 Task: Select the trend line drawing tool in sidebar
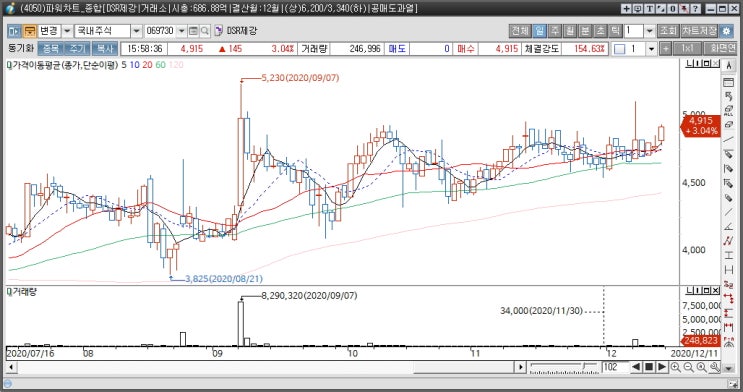pyautogui.click(x=729, y=139)
